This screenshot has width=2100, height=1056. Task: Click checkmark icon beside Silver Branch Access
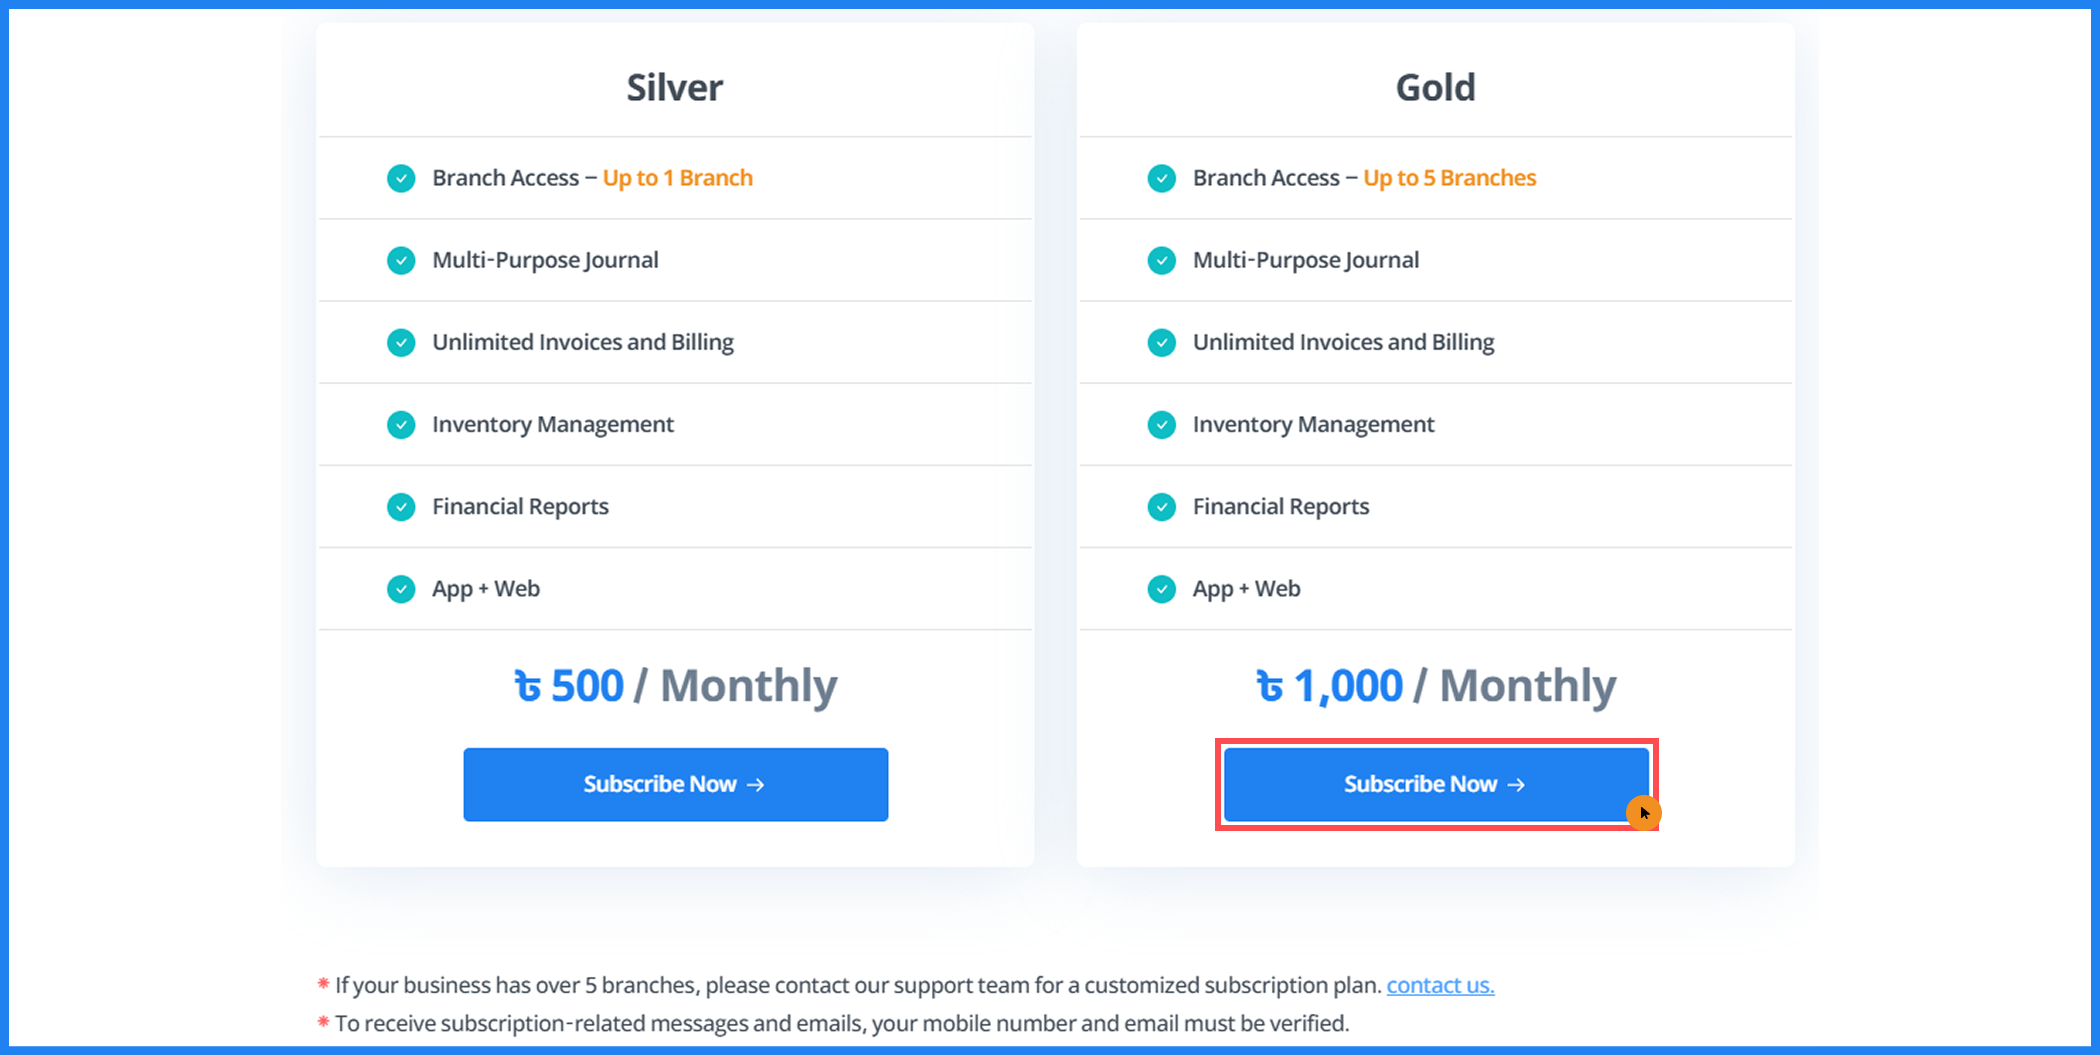click(x=401, y=178)
